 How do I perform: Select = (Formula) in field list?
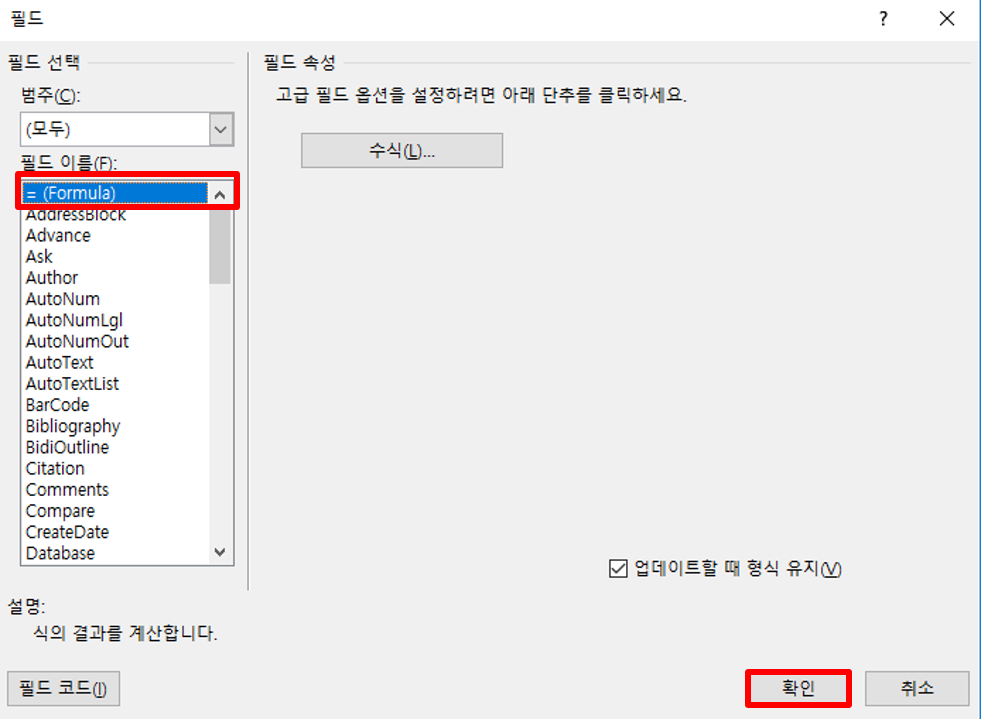(x=115, y=193)
